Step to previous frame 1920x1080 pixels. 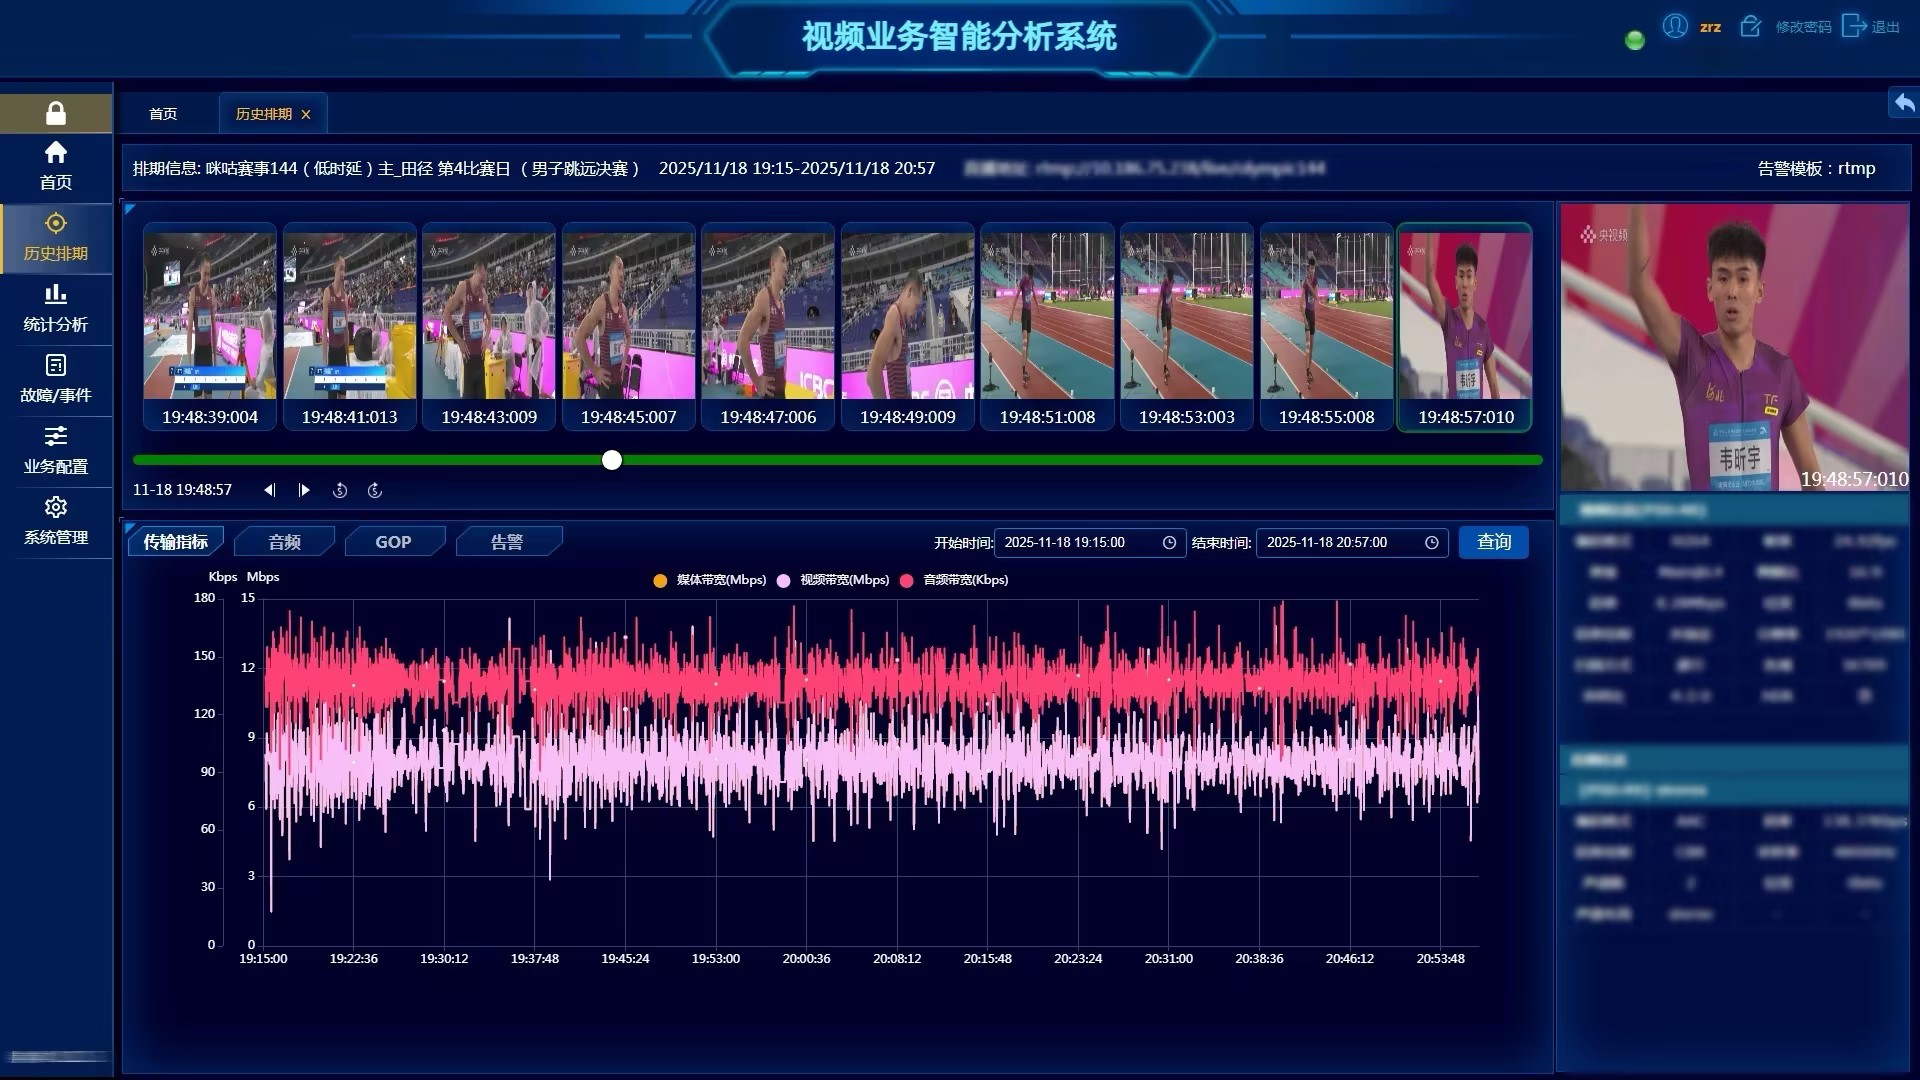pyautogui.click(x=269, y=490)
